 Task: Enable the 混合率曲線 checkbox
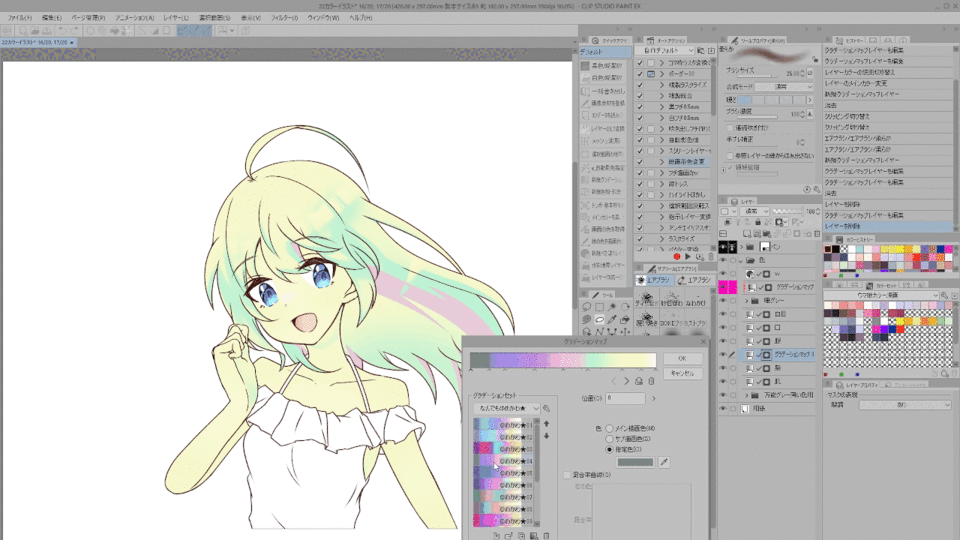pyautogui.click(x=566, y=474)
